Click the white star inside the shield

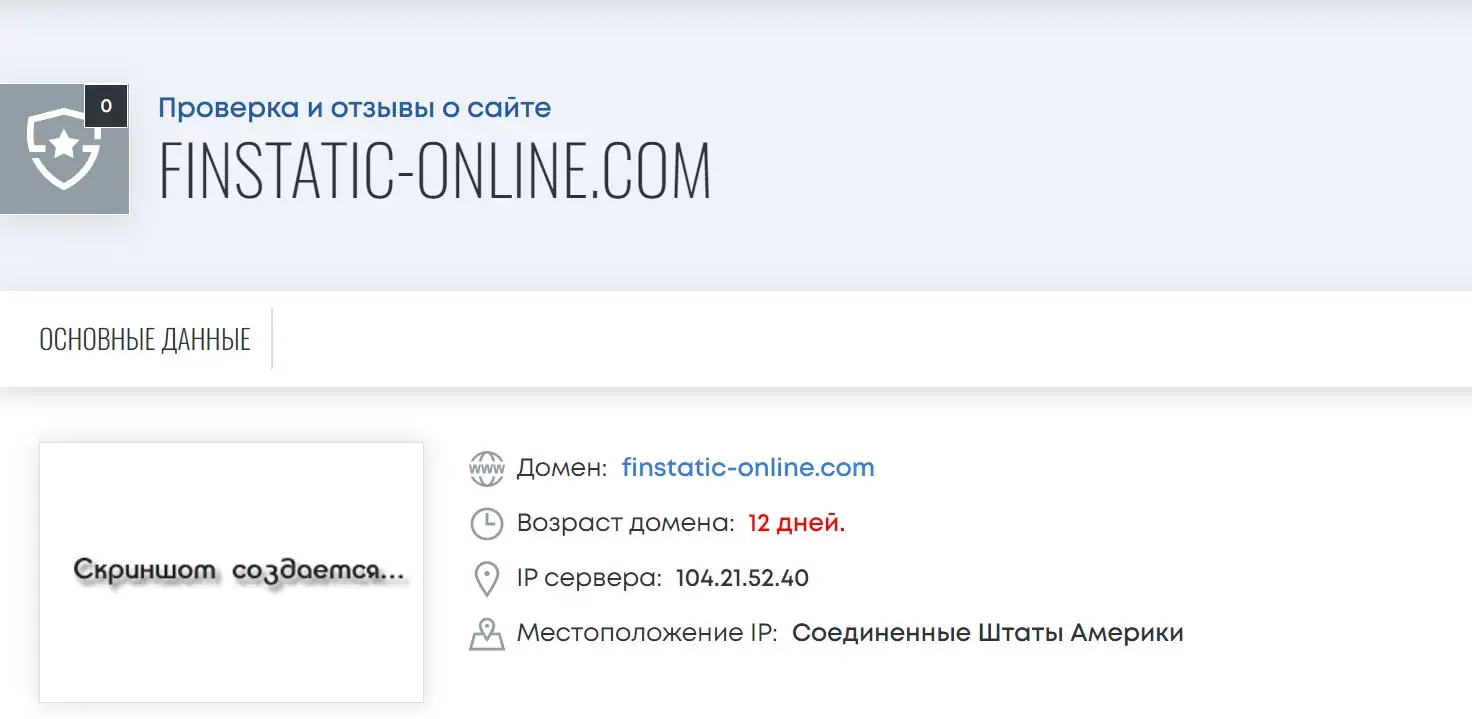pos(64,146)
